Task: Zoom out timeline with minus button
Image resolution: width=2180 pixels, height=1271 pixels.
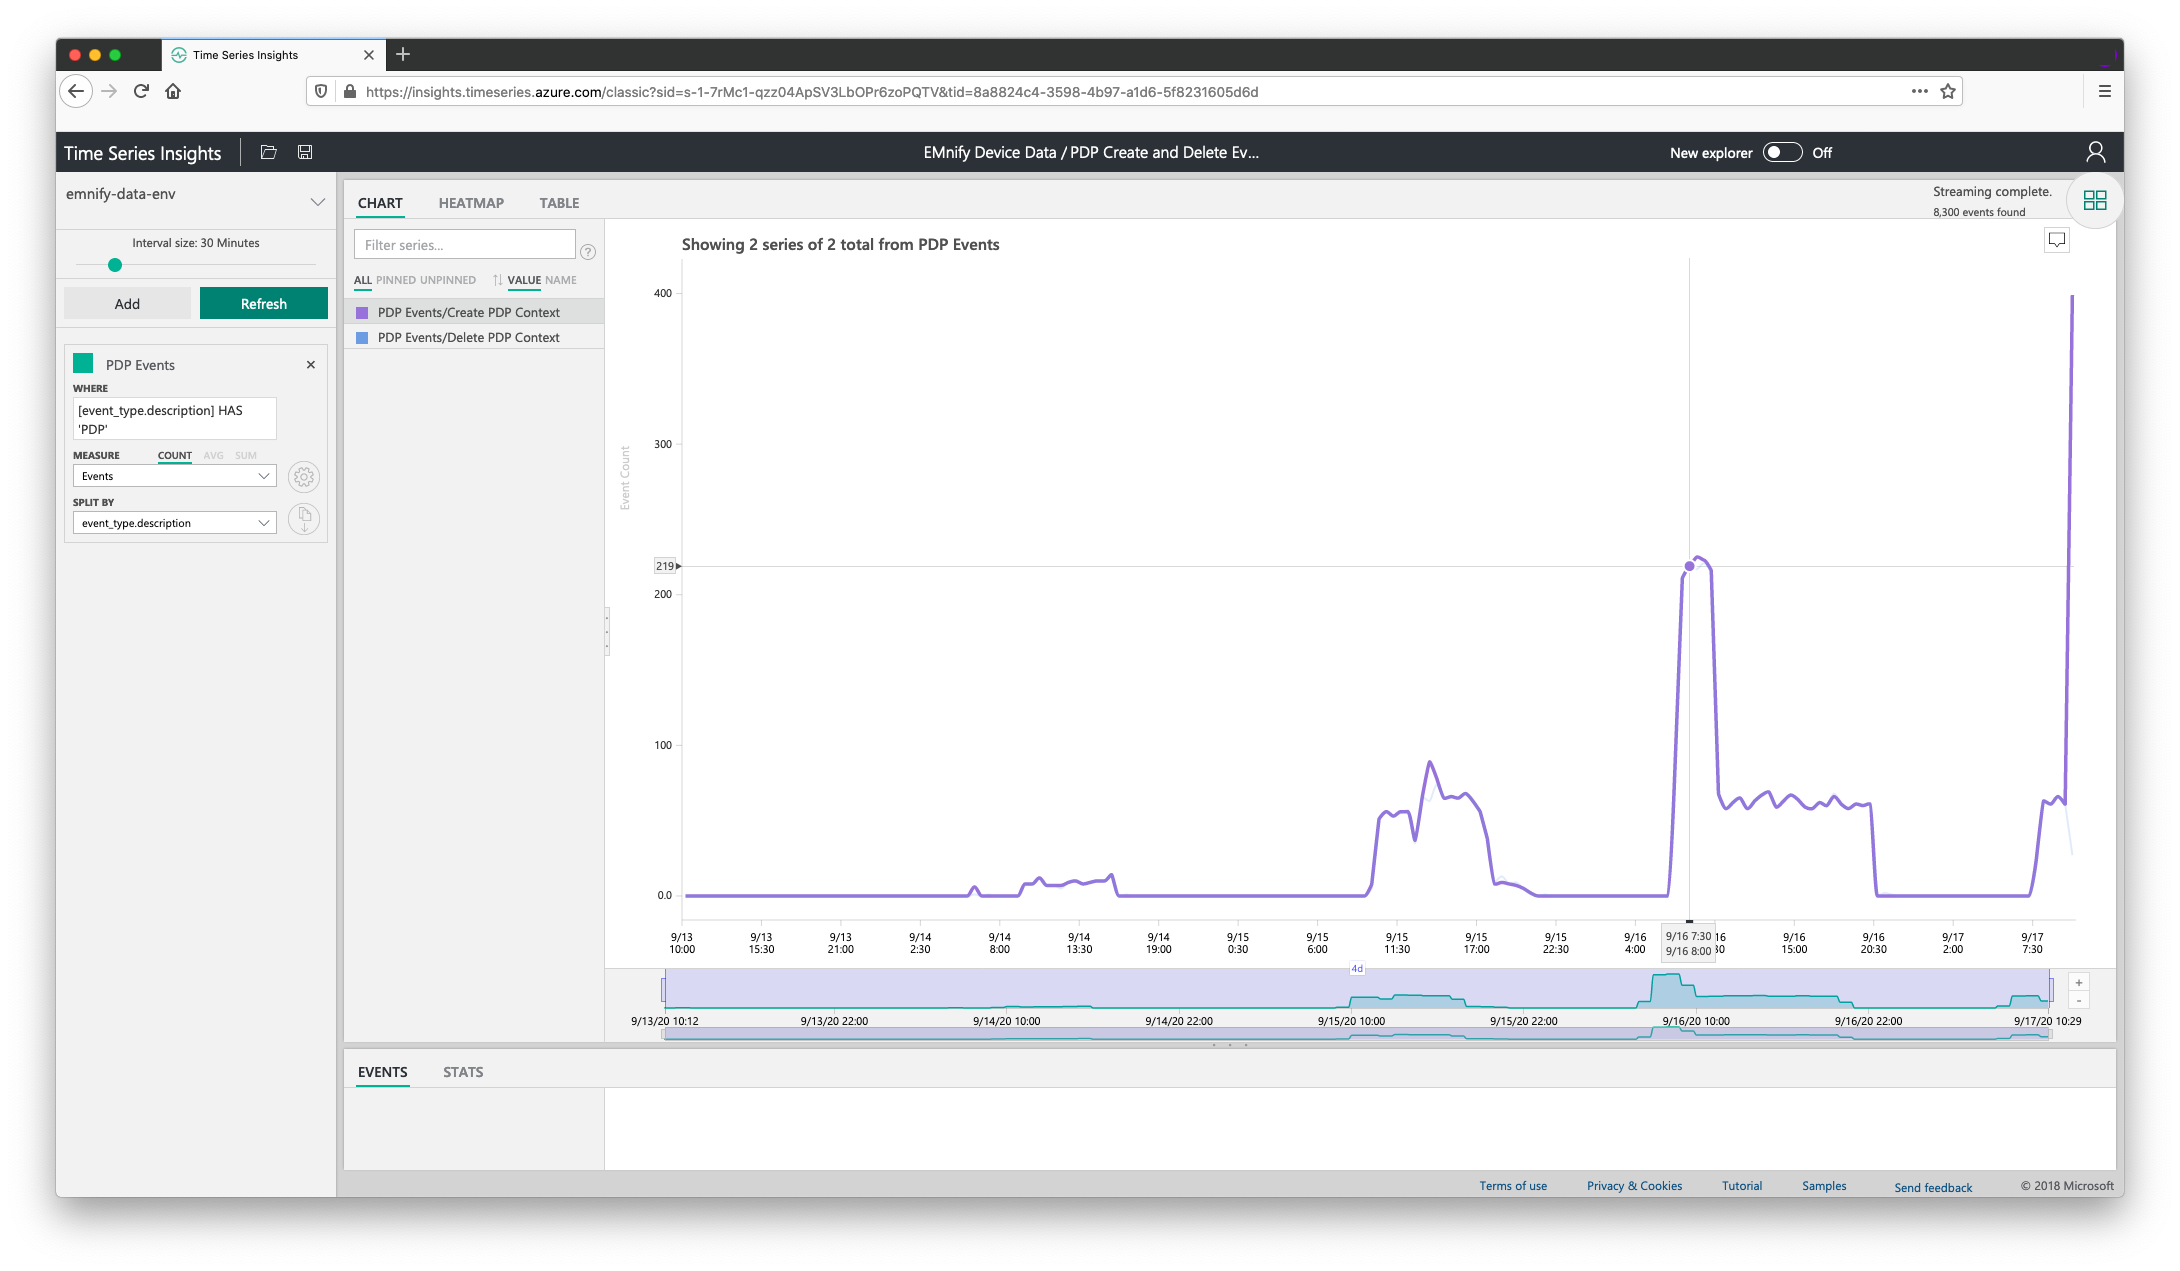Action: pos(2078,1001)
